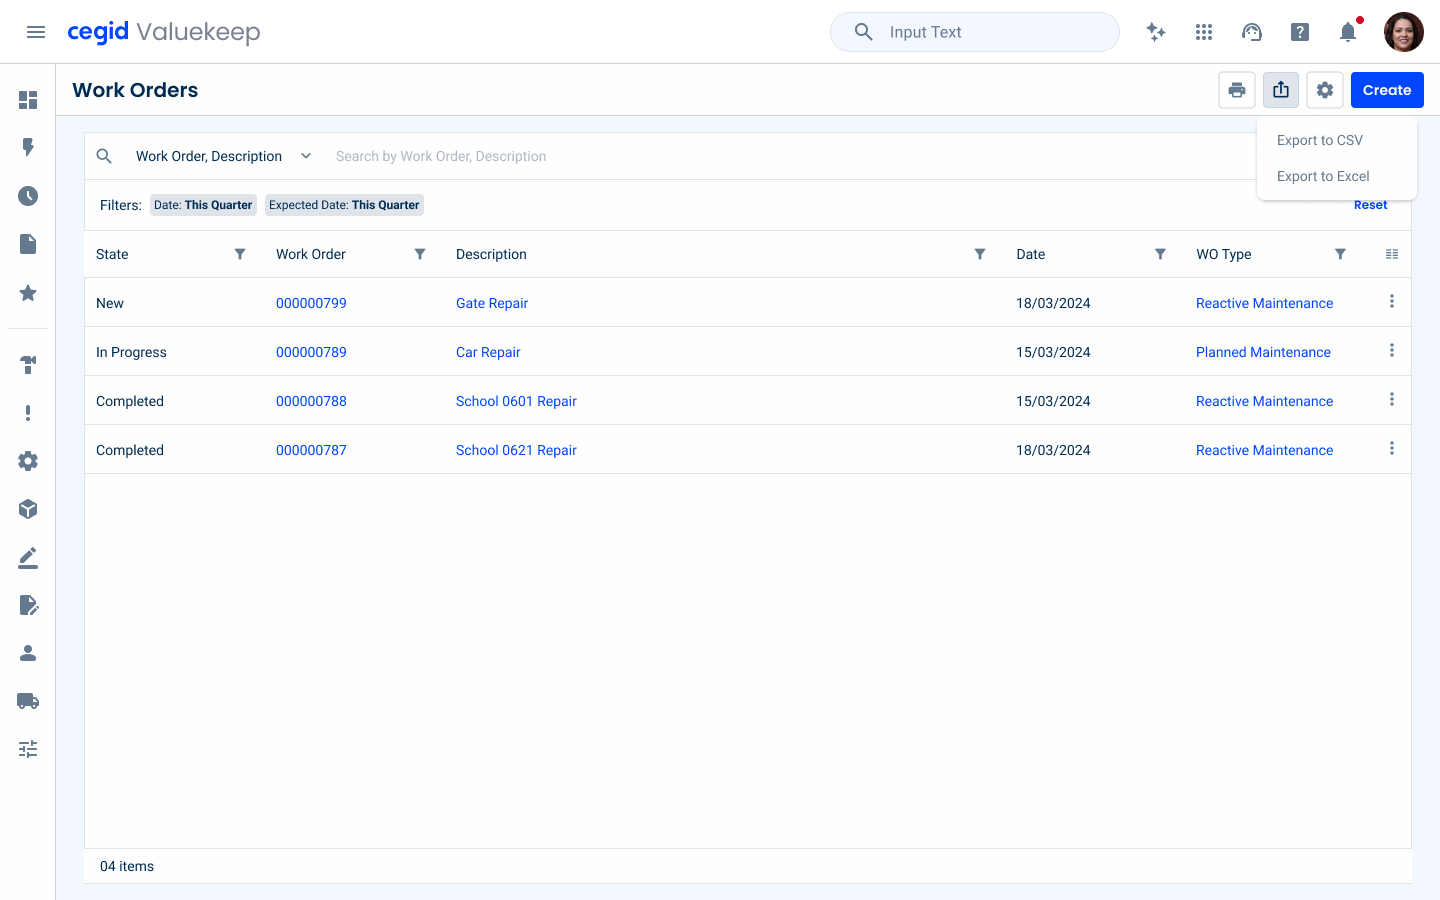This screenshot has width=1440, height=900.
Task: Select Export to Excel
Action: 1323,176
